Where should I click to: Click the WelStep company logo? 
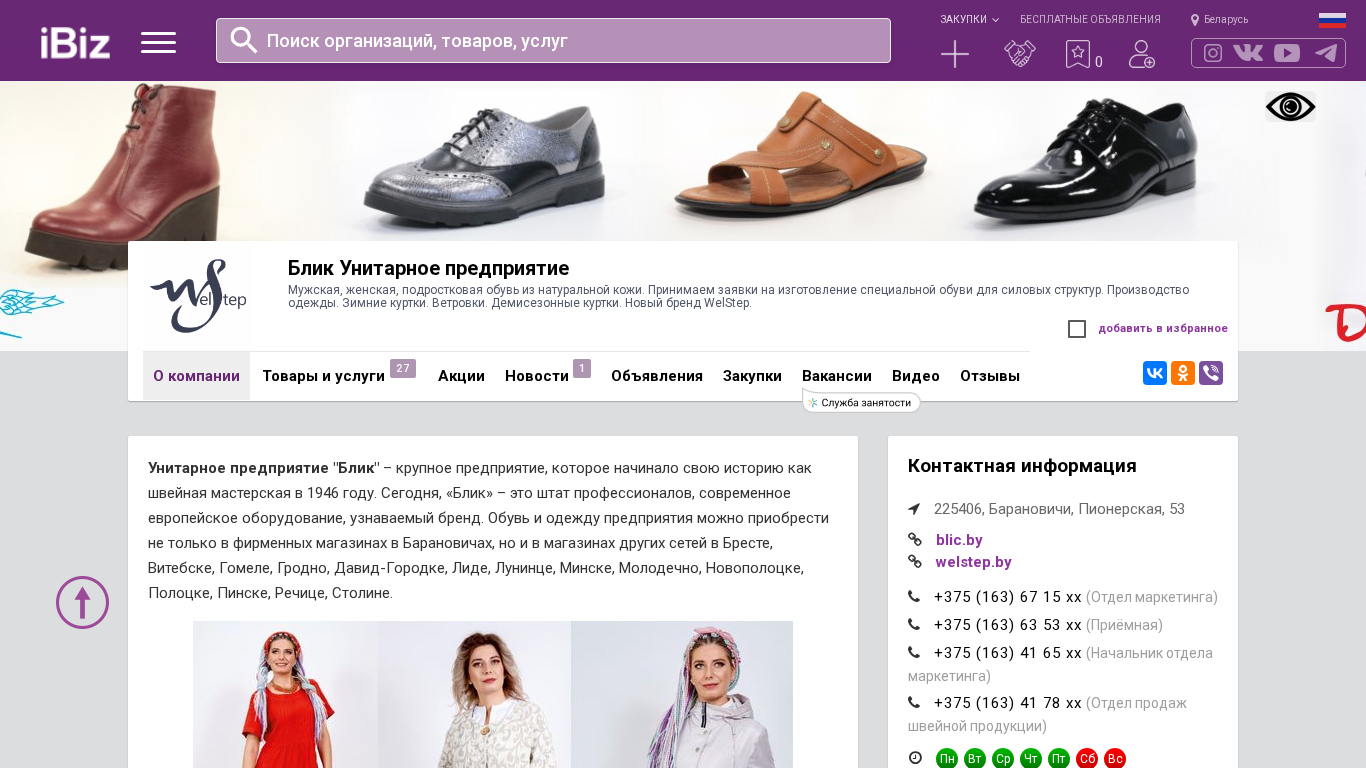(x=197, y=296)
